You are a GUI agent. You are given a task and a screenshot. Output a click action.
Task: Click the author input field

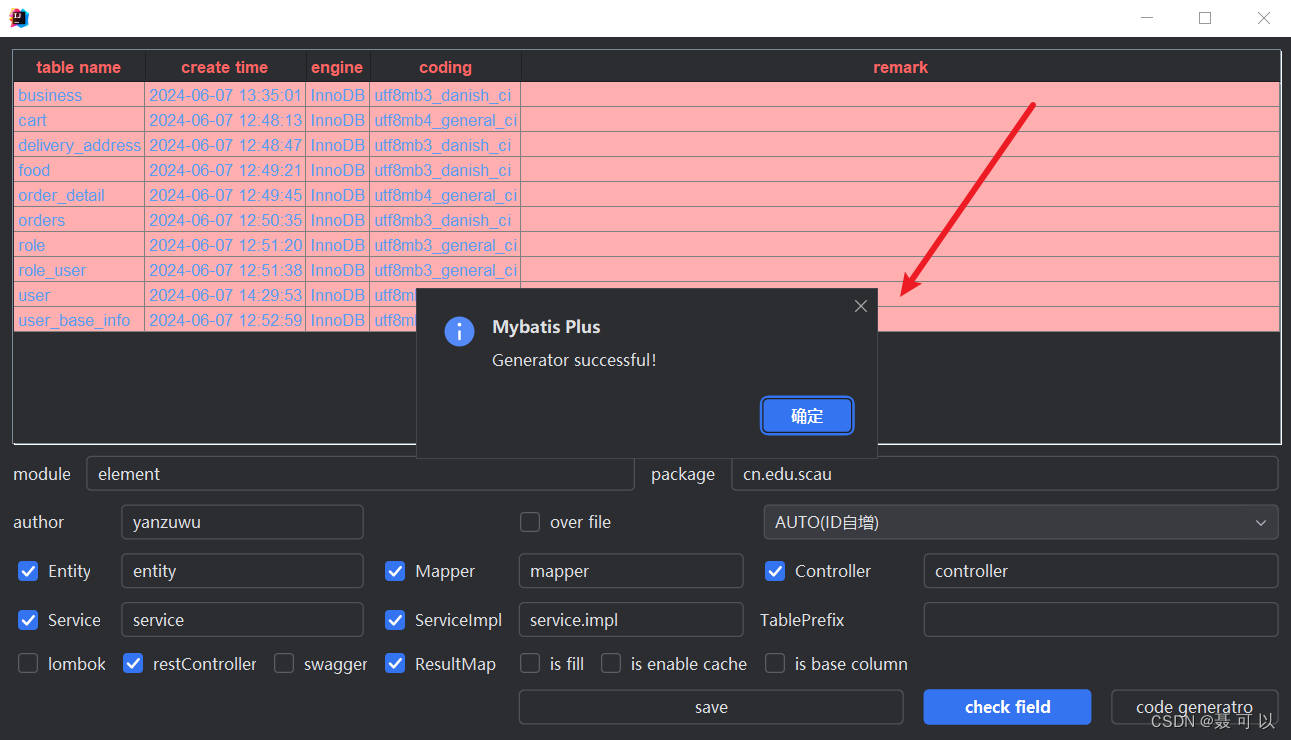[242, 522]
